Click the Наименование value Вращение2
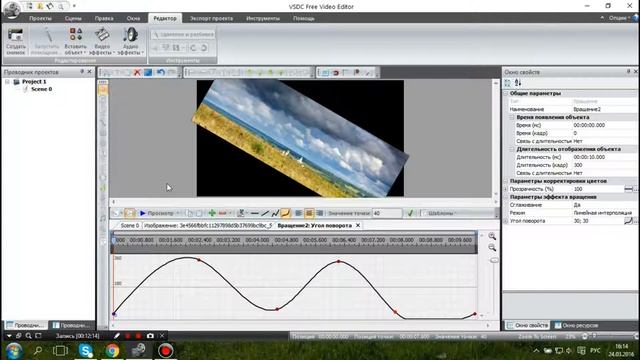The height and width of the screenshot is (360, 640). pos(587,109)
